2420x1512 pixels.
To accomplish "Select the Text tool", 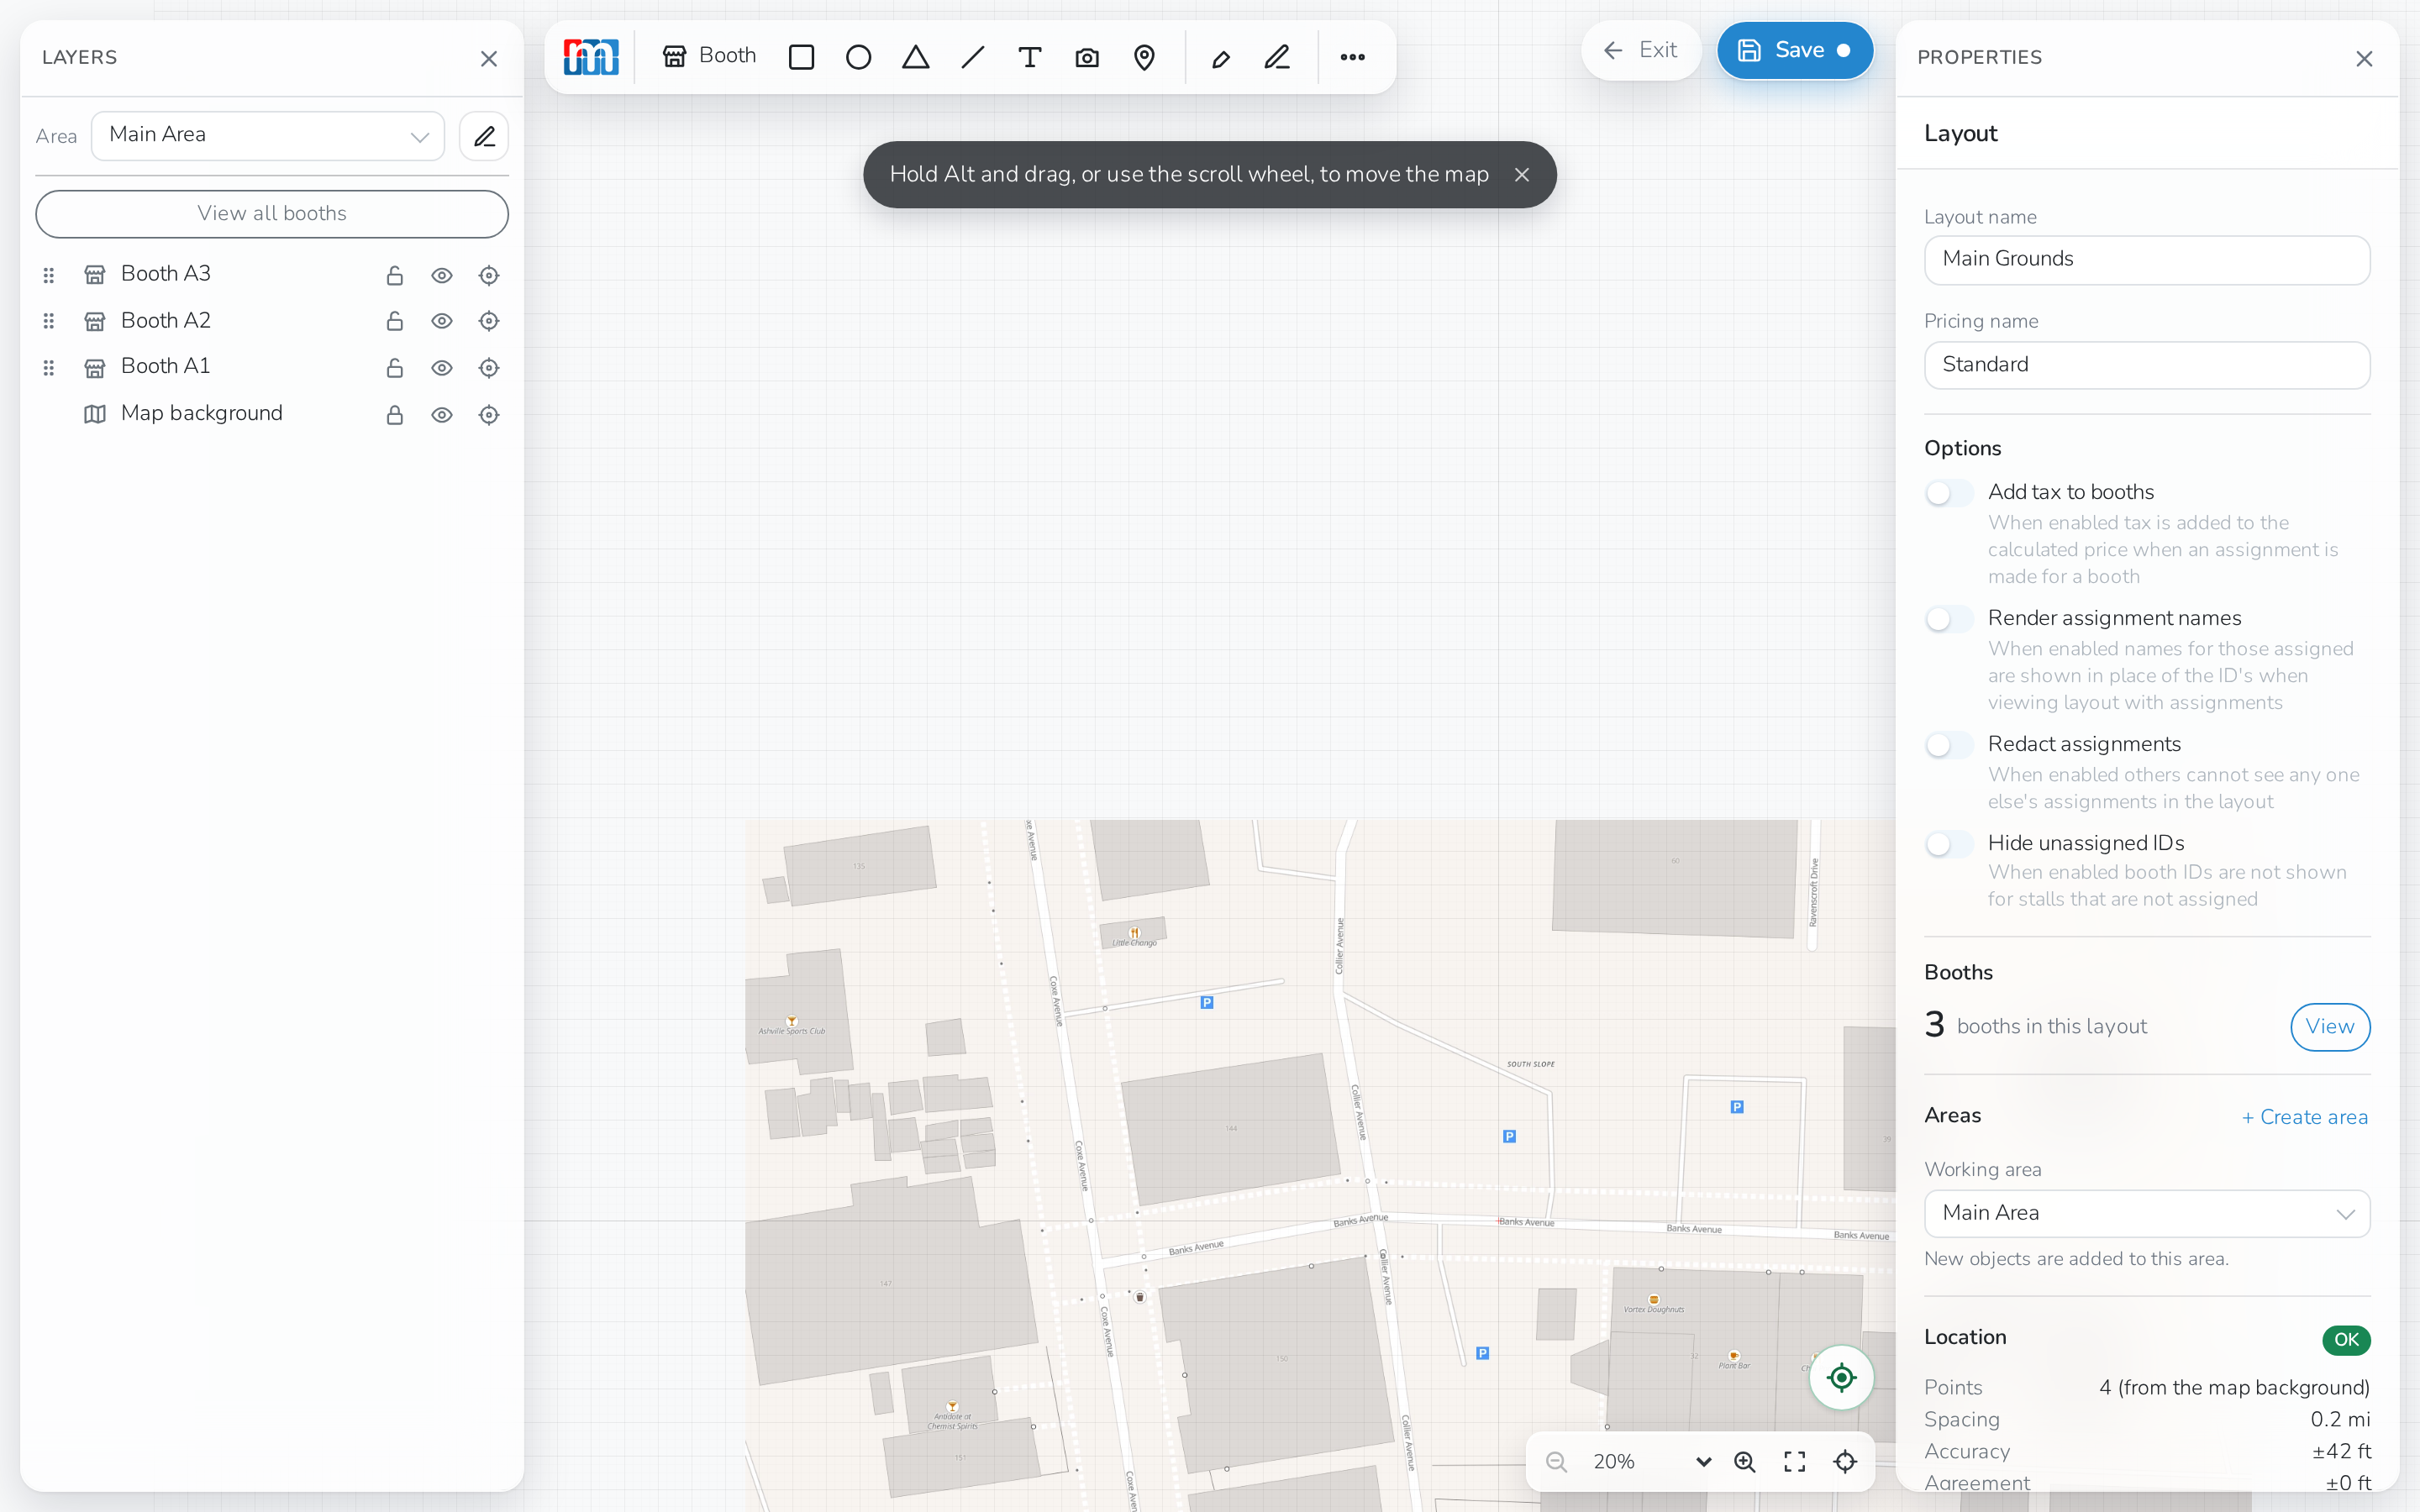I will (1029, 57).
